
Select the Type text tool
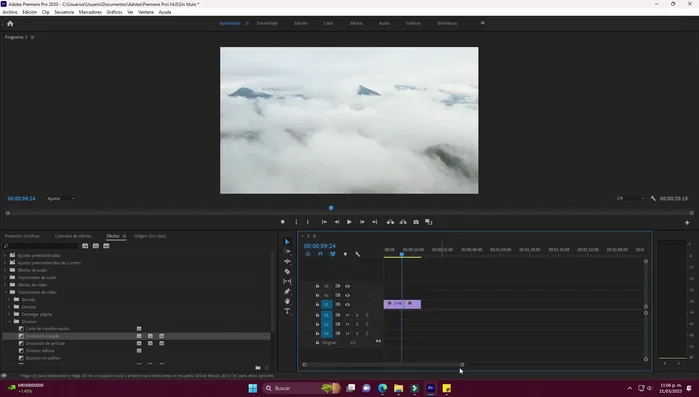point(287,311)
